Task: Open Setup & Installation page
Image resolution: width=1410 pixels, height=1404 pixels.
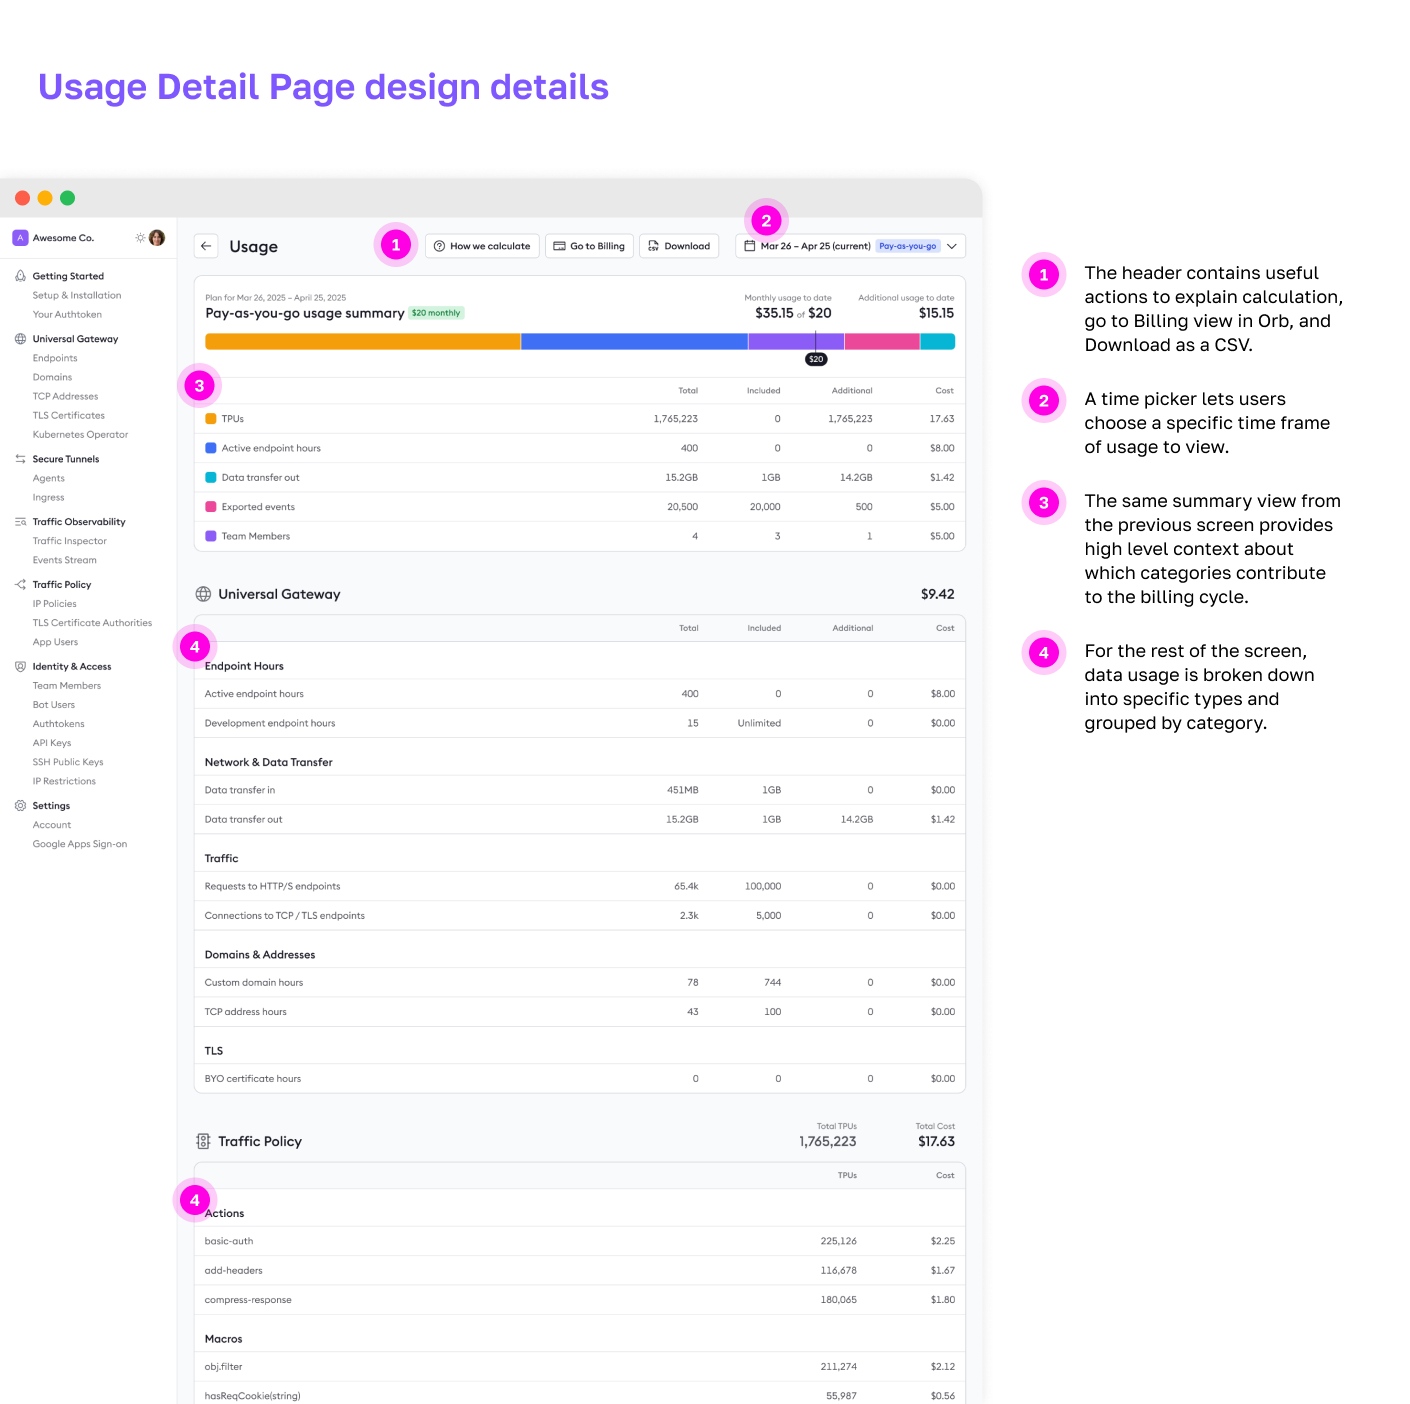Action: (x=77, y=296)
